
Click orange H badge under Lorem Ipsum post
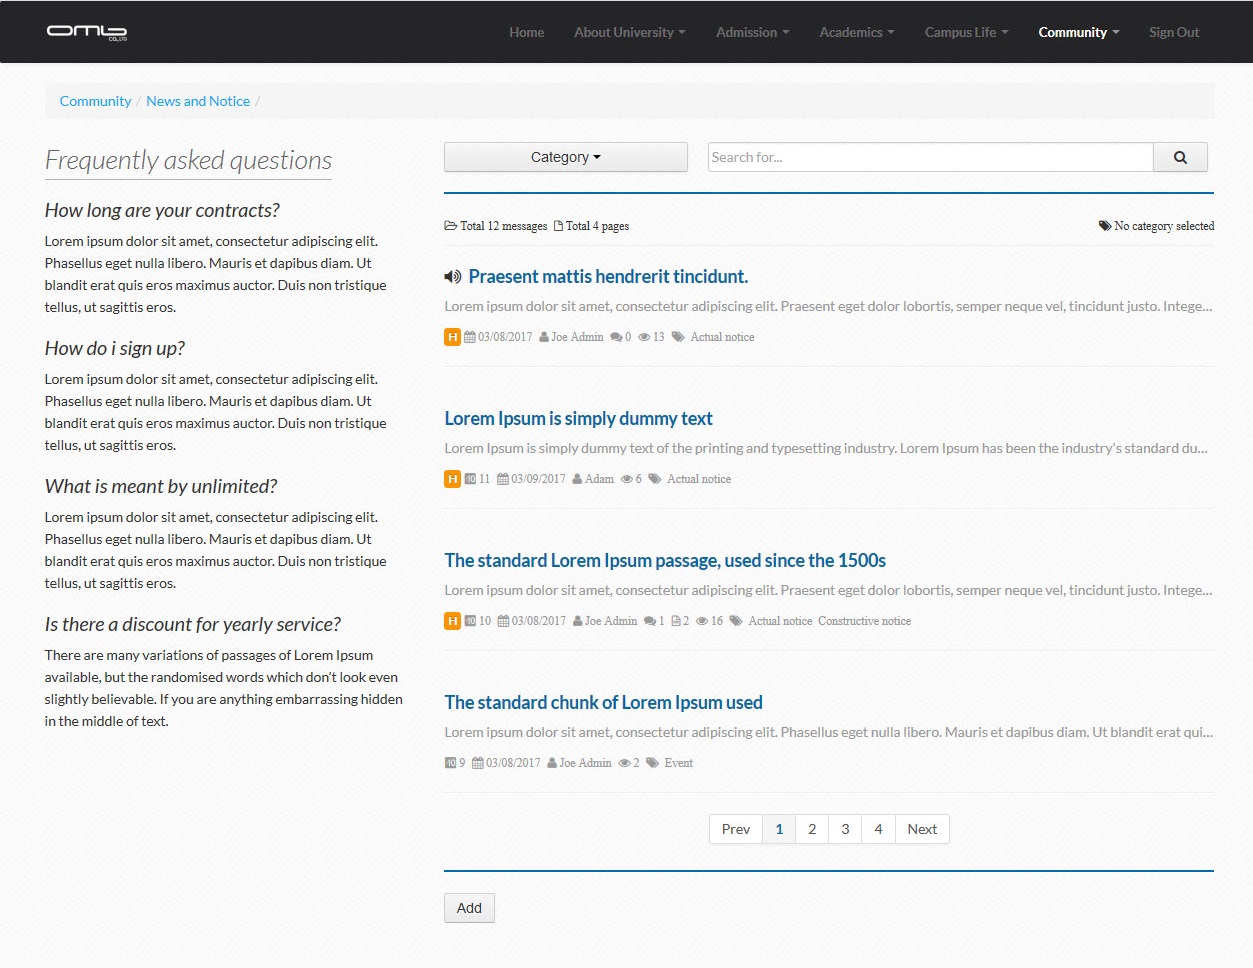pyautogui.click(x=452, y=479)
